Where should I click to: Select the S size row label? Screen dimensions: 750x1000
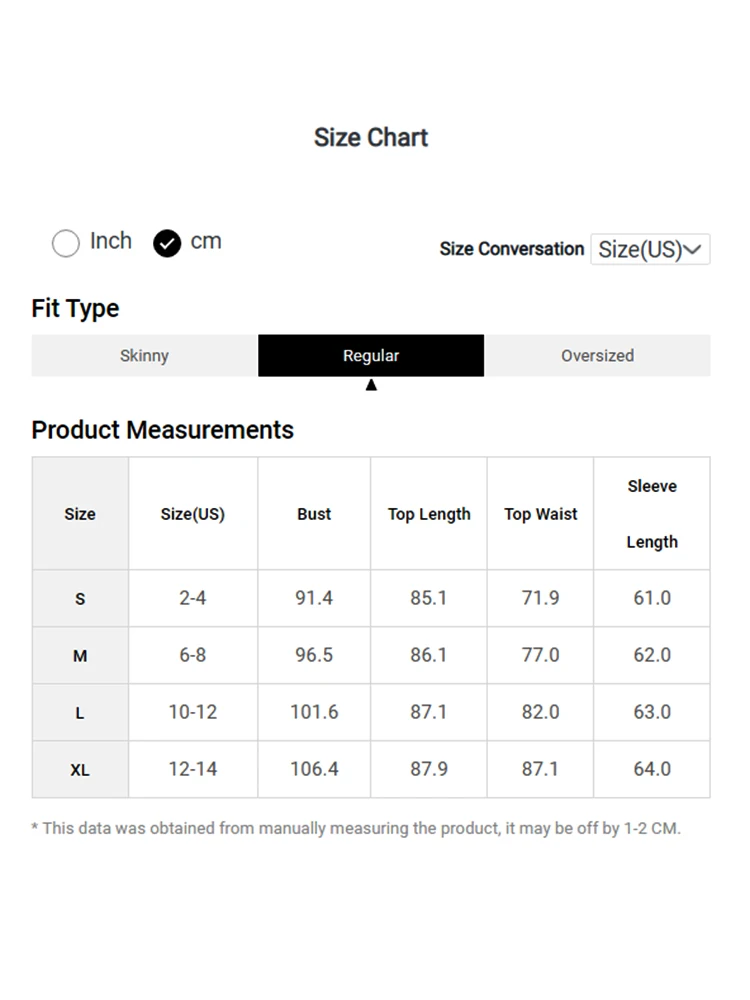click(80, 599)
